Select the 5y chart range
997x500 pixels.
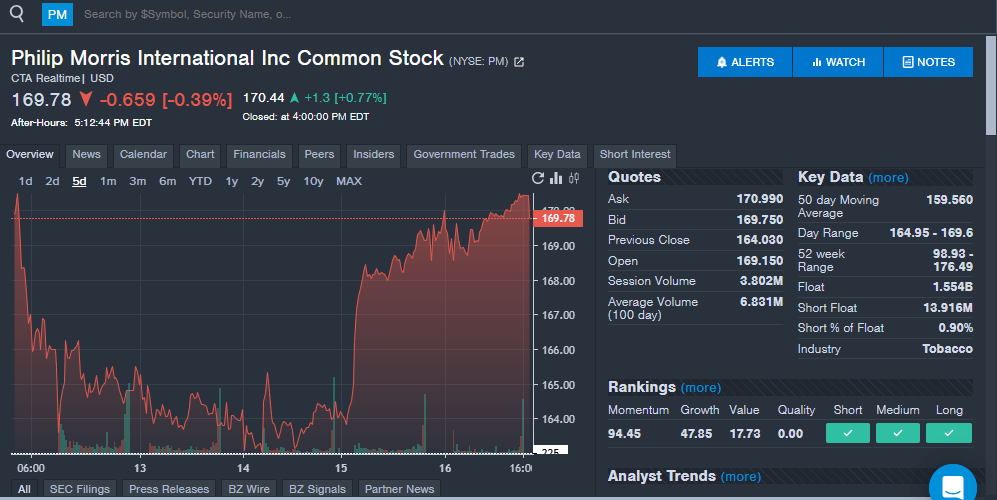pos(284,181)
